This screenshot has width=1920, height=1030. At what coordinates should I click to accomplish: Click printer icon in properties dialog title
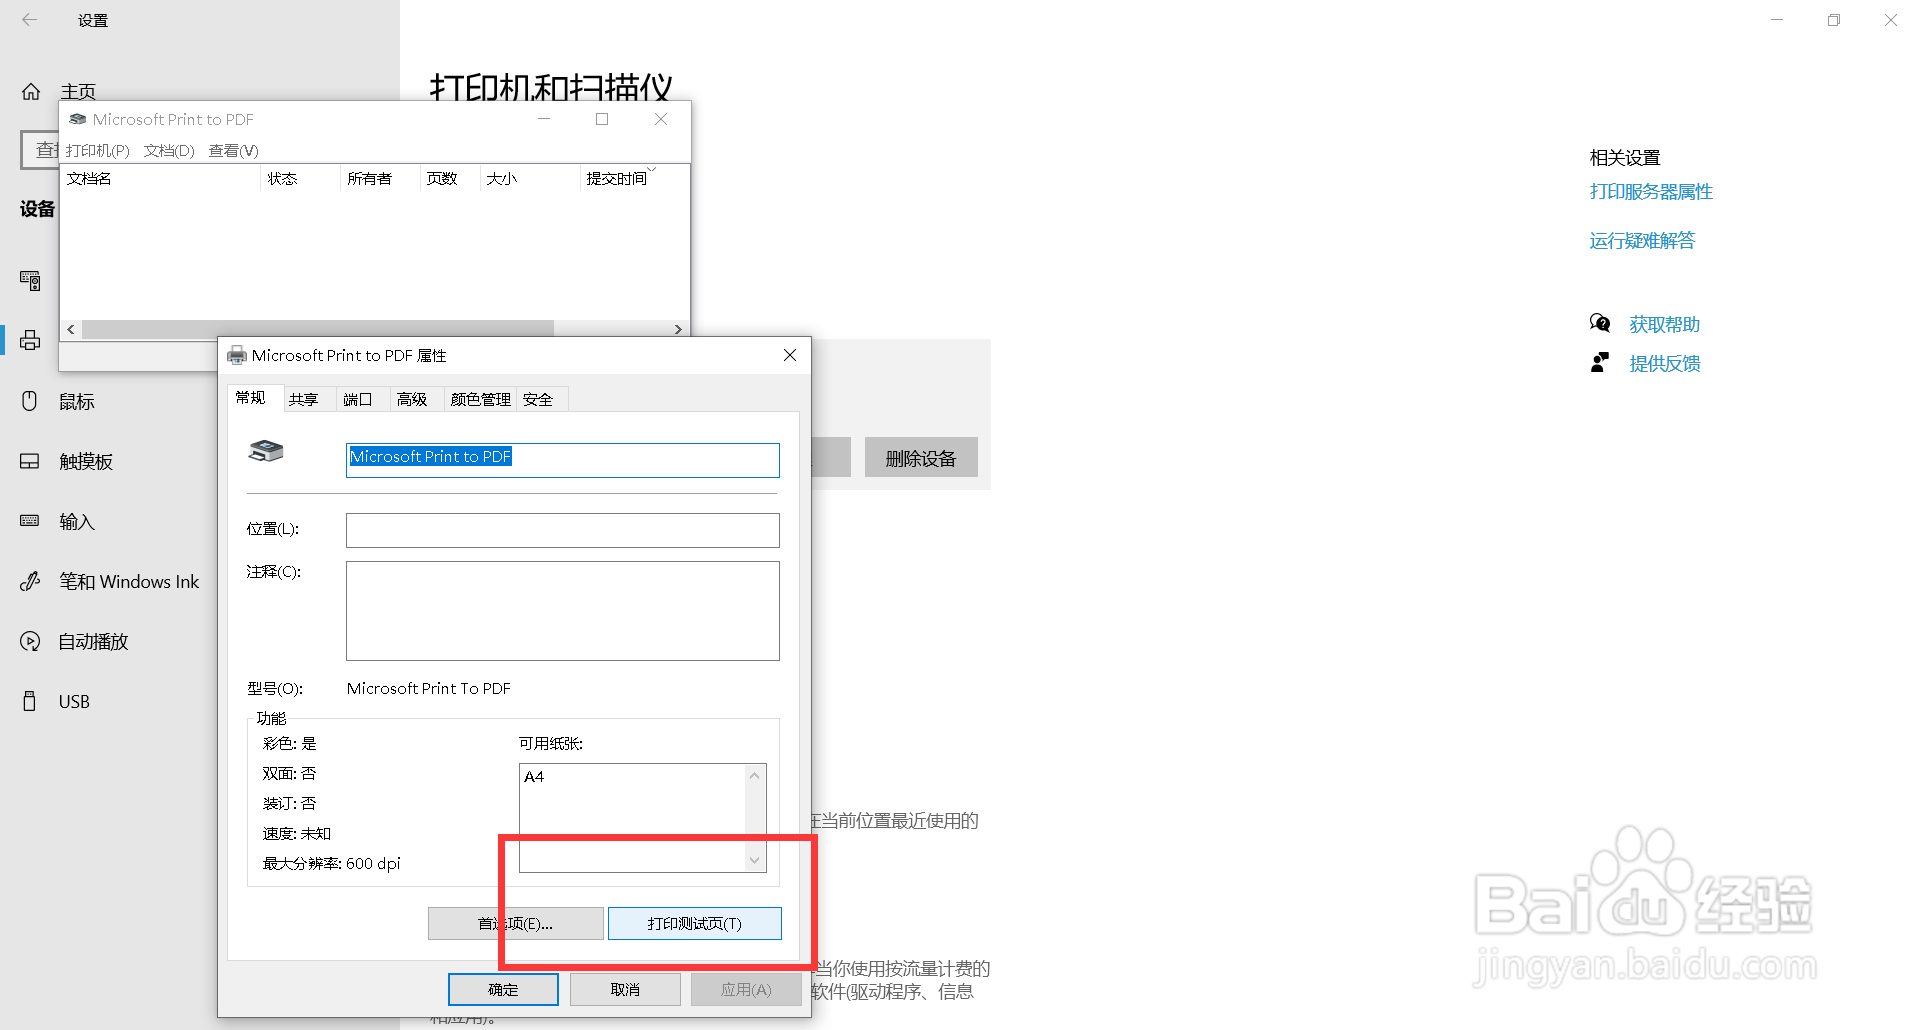tap(237, 355)
